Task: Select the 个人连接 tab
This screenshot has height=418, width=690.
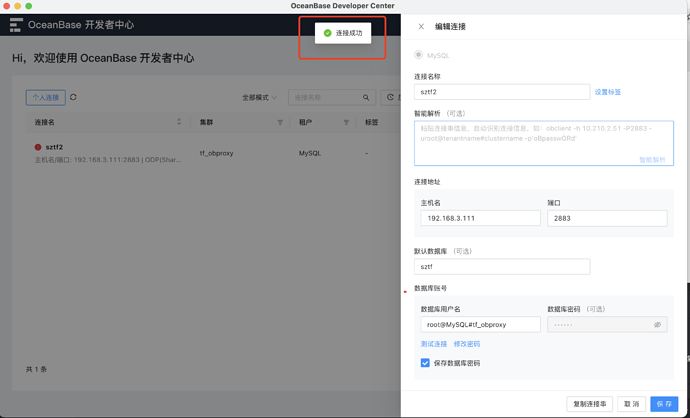Action: (x=46, y=98)
